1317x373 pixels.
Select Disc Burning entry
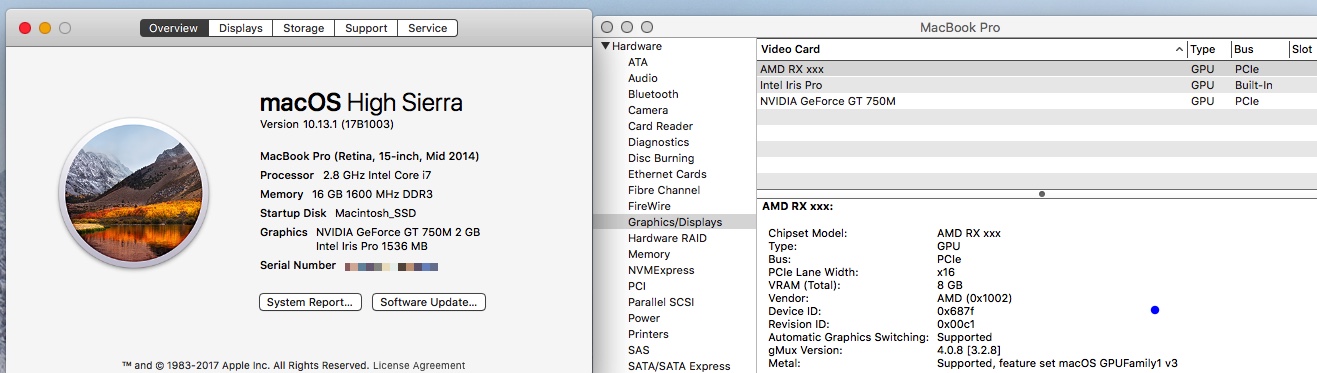[661, 158]
